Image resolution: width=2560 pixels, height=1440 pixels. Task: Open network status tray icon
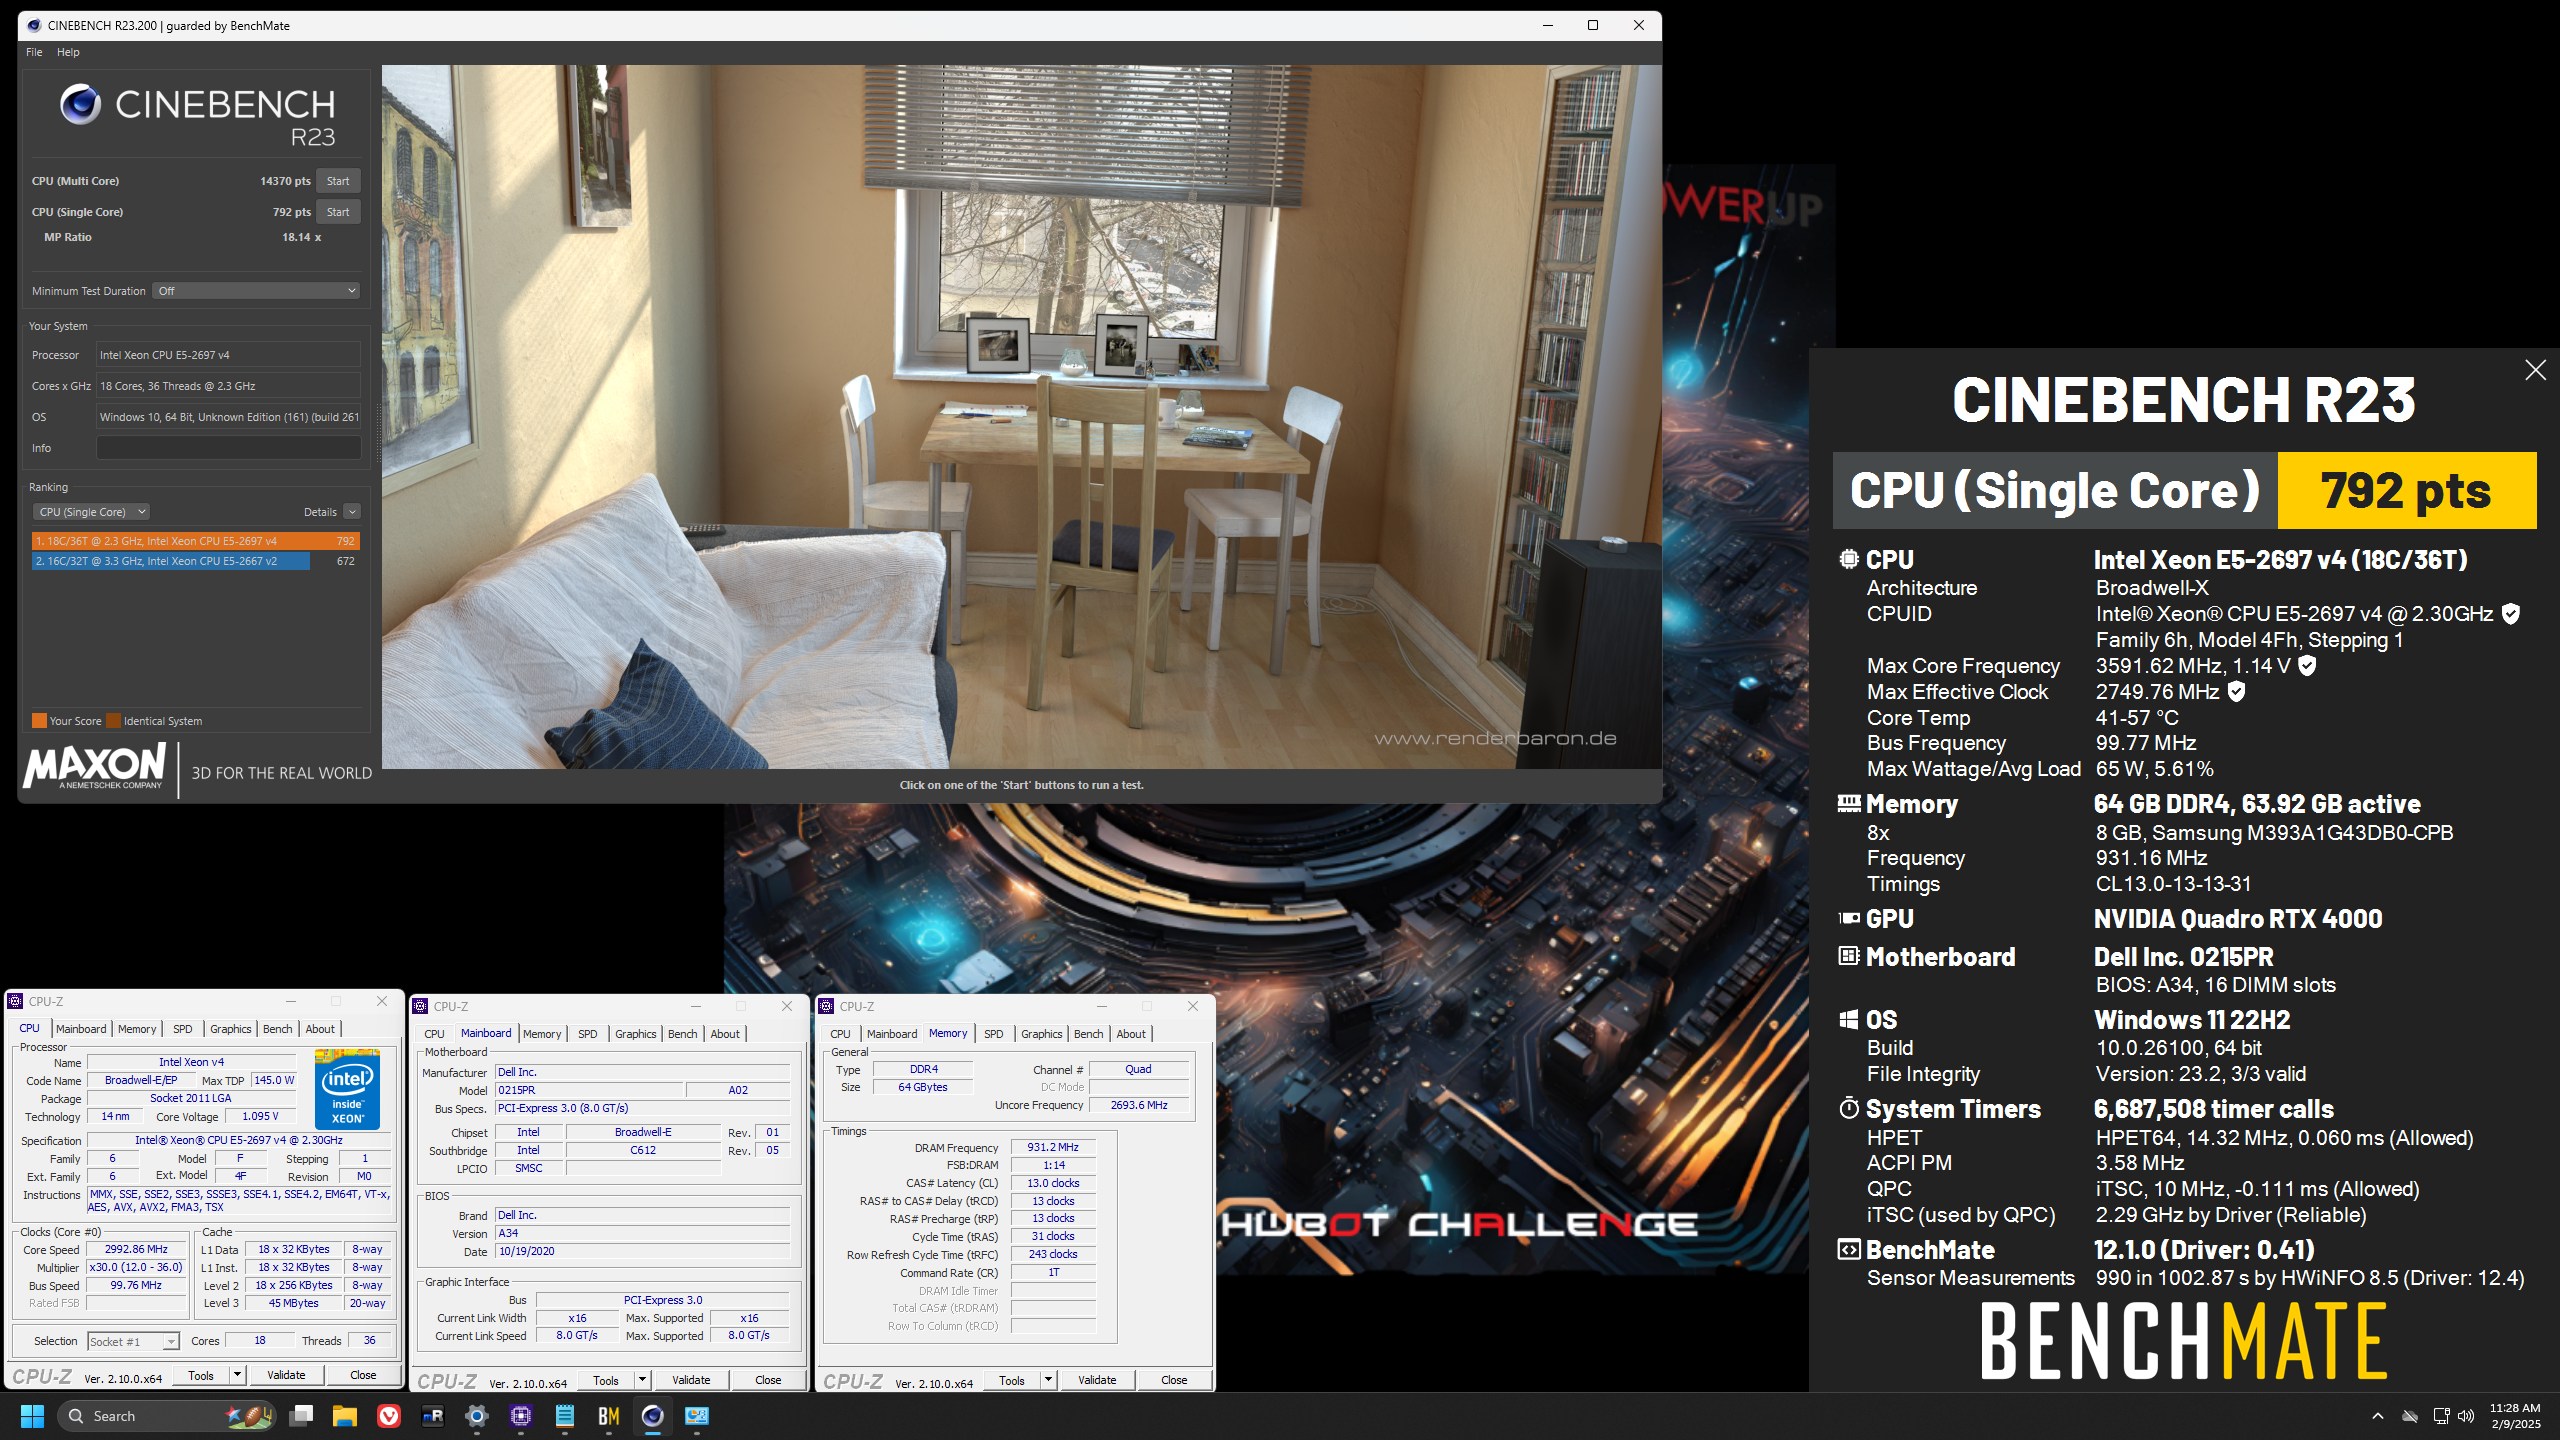[2441, 1416]
